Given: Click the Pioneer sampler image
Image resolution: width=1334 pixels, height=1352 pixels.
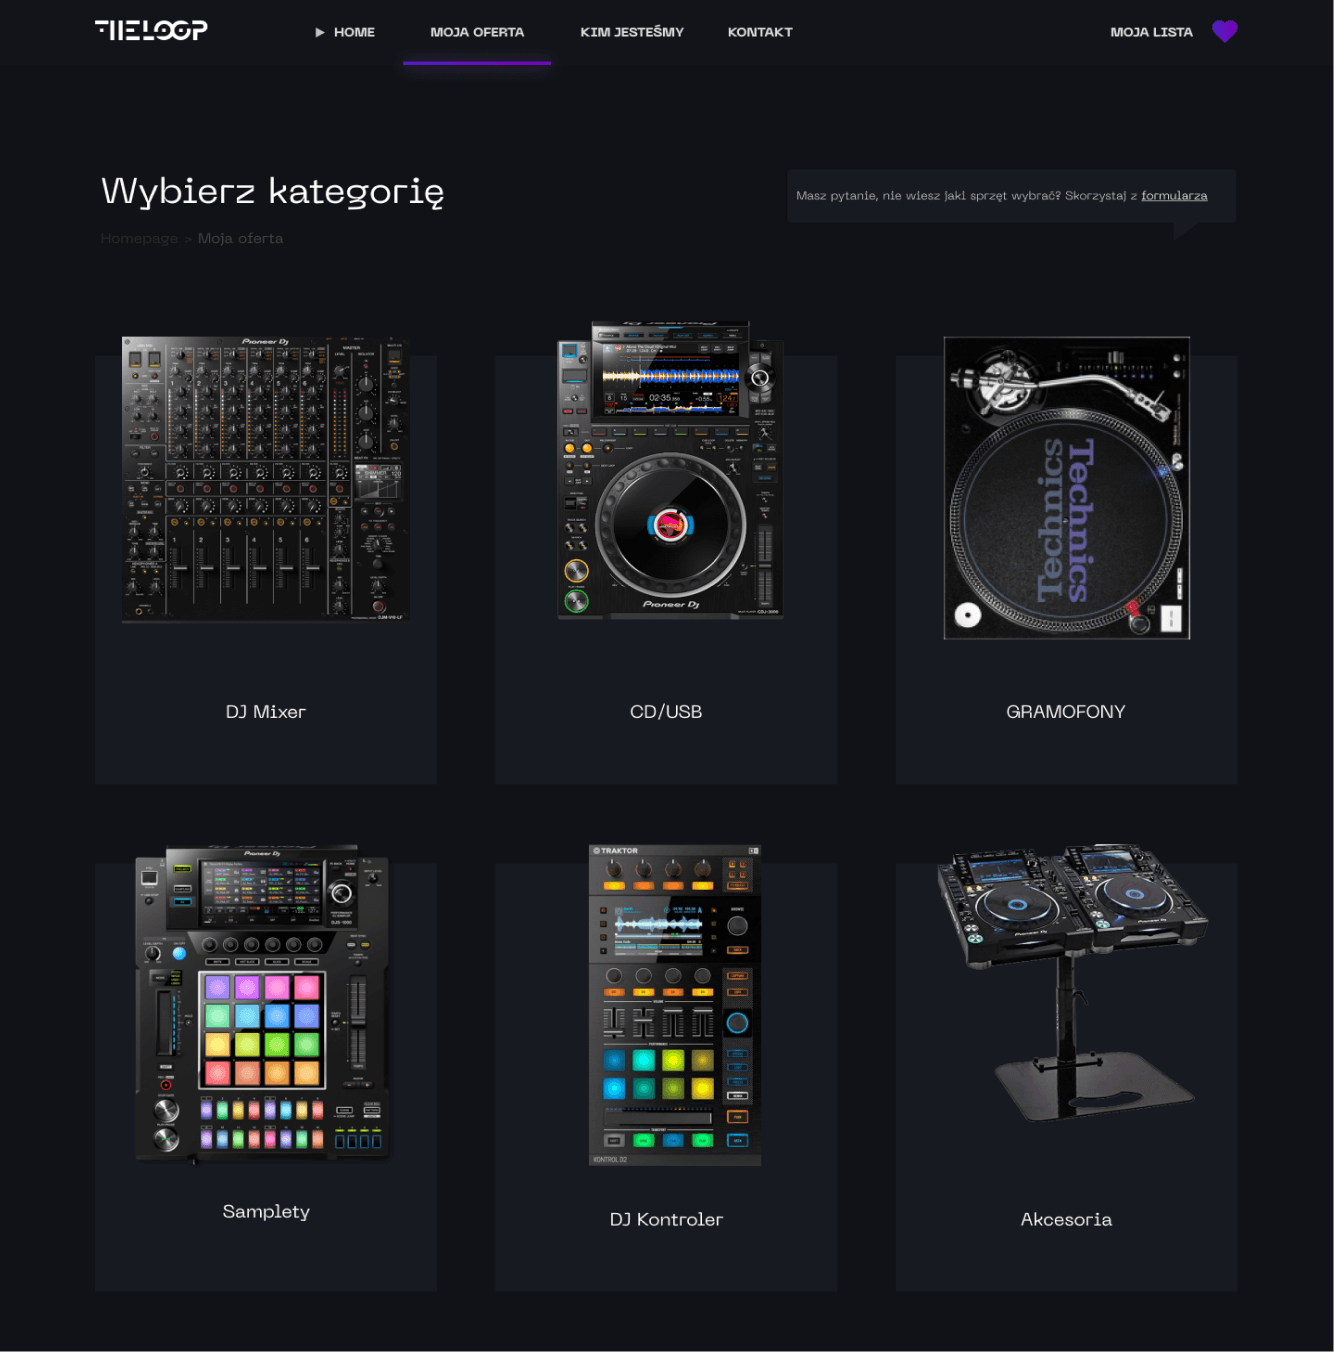Looking at the screenshot, I should pos(263,1003).
